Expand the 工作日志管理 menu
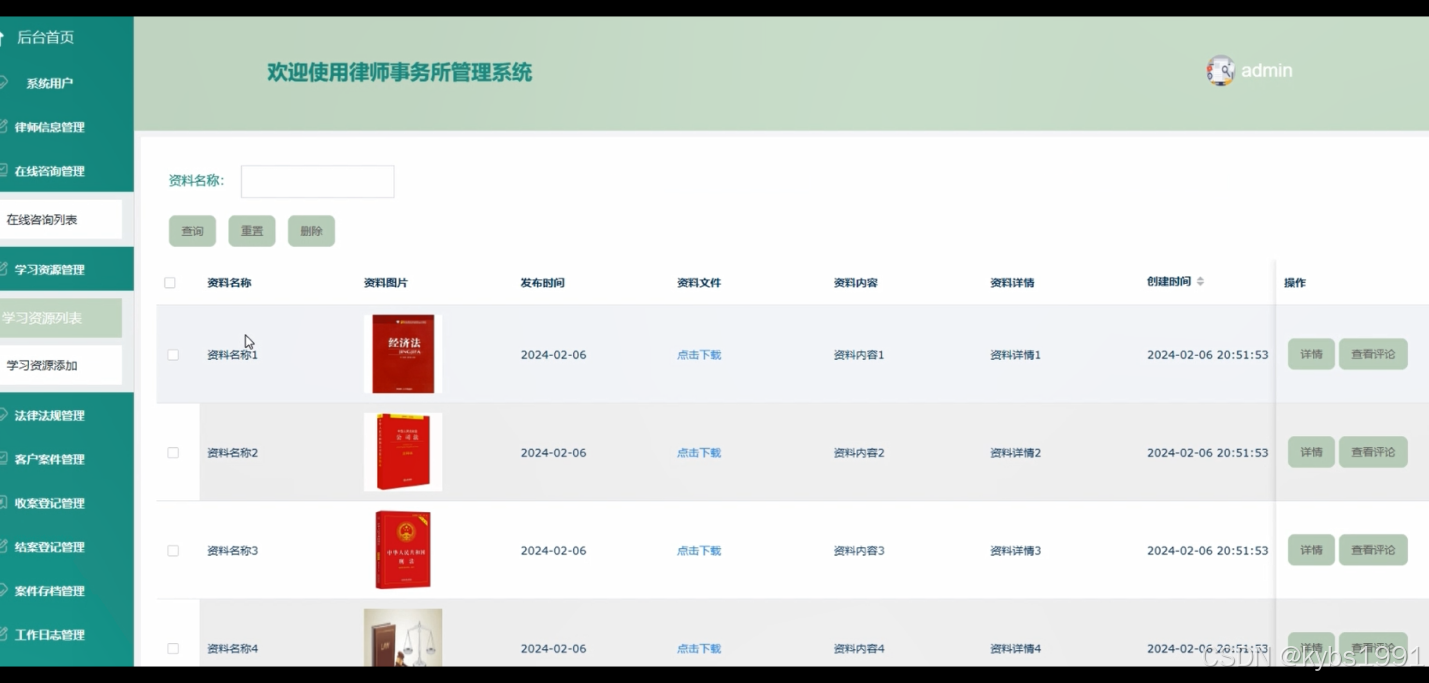1429x683 pixels. (66, 635)
